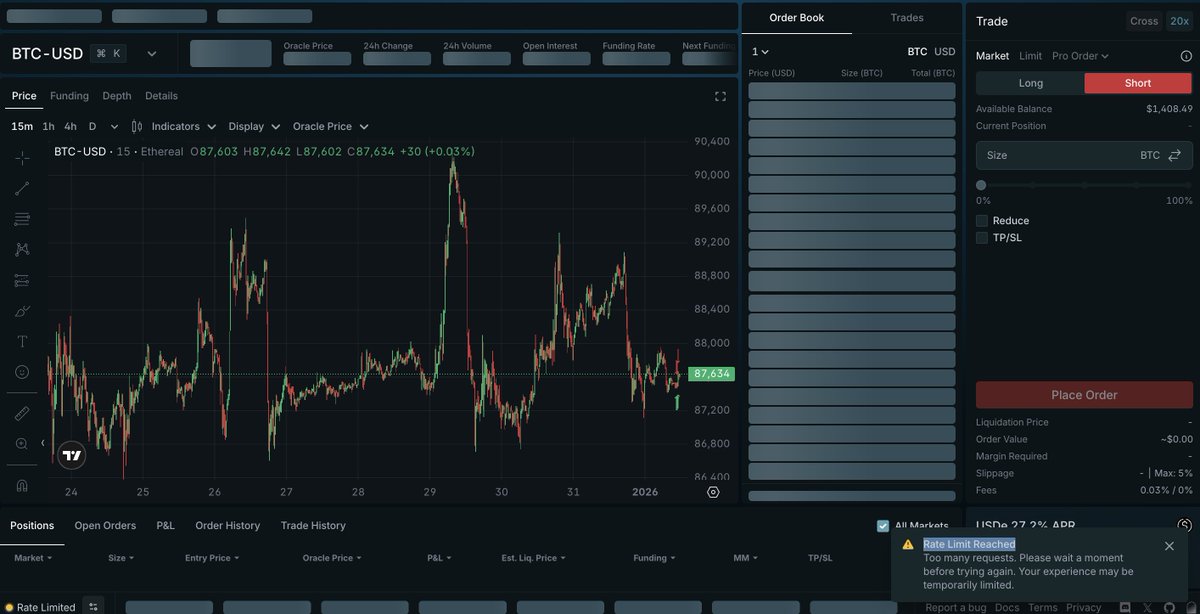Click the order size slider handle
Image resolution: width=1200 pixels, height=614 pixels.
tap(981, 185)
